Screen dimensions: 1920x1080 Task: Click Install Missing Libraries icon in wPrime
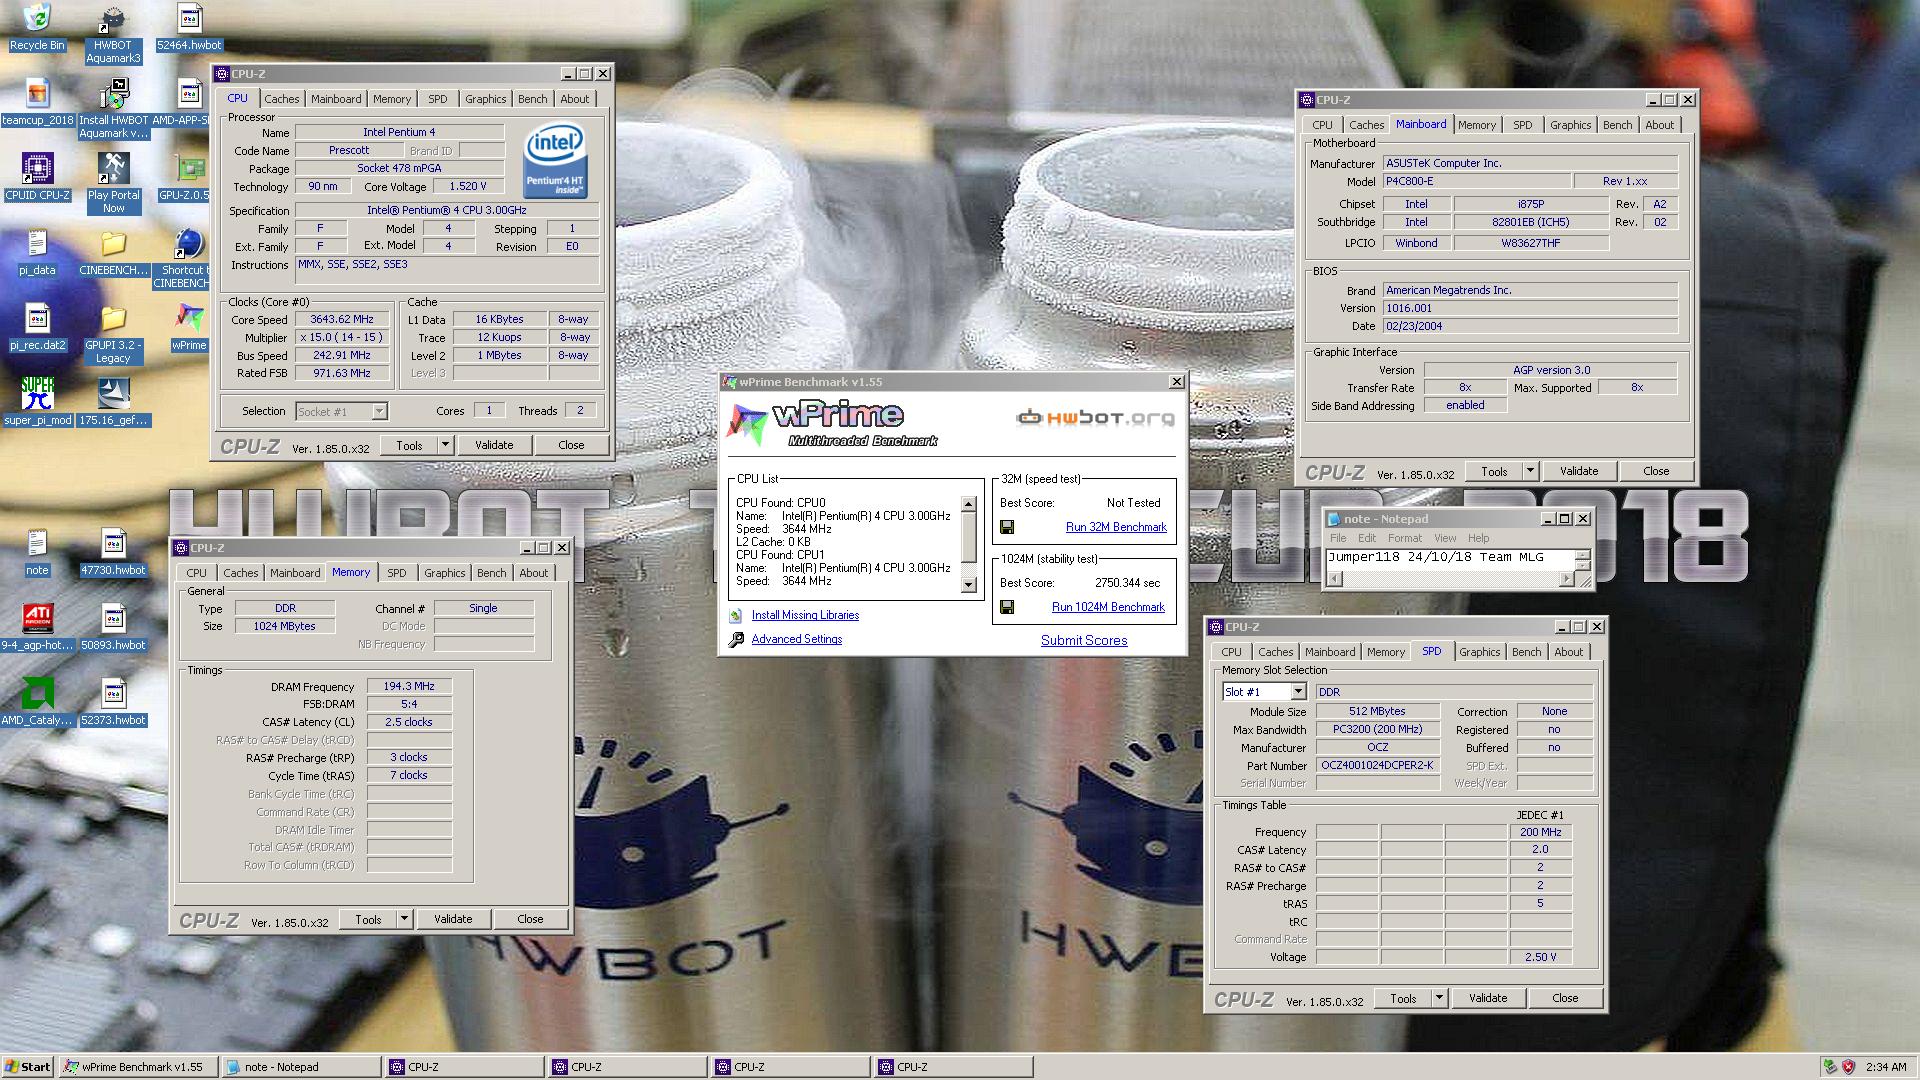[x=736, y=616]
